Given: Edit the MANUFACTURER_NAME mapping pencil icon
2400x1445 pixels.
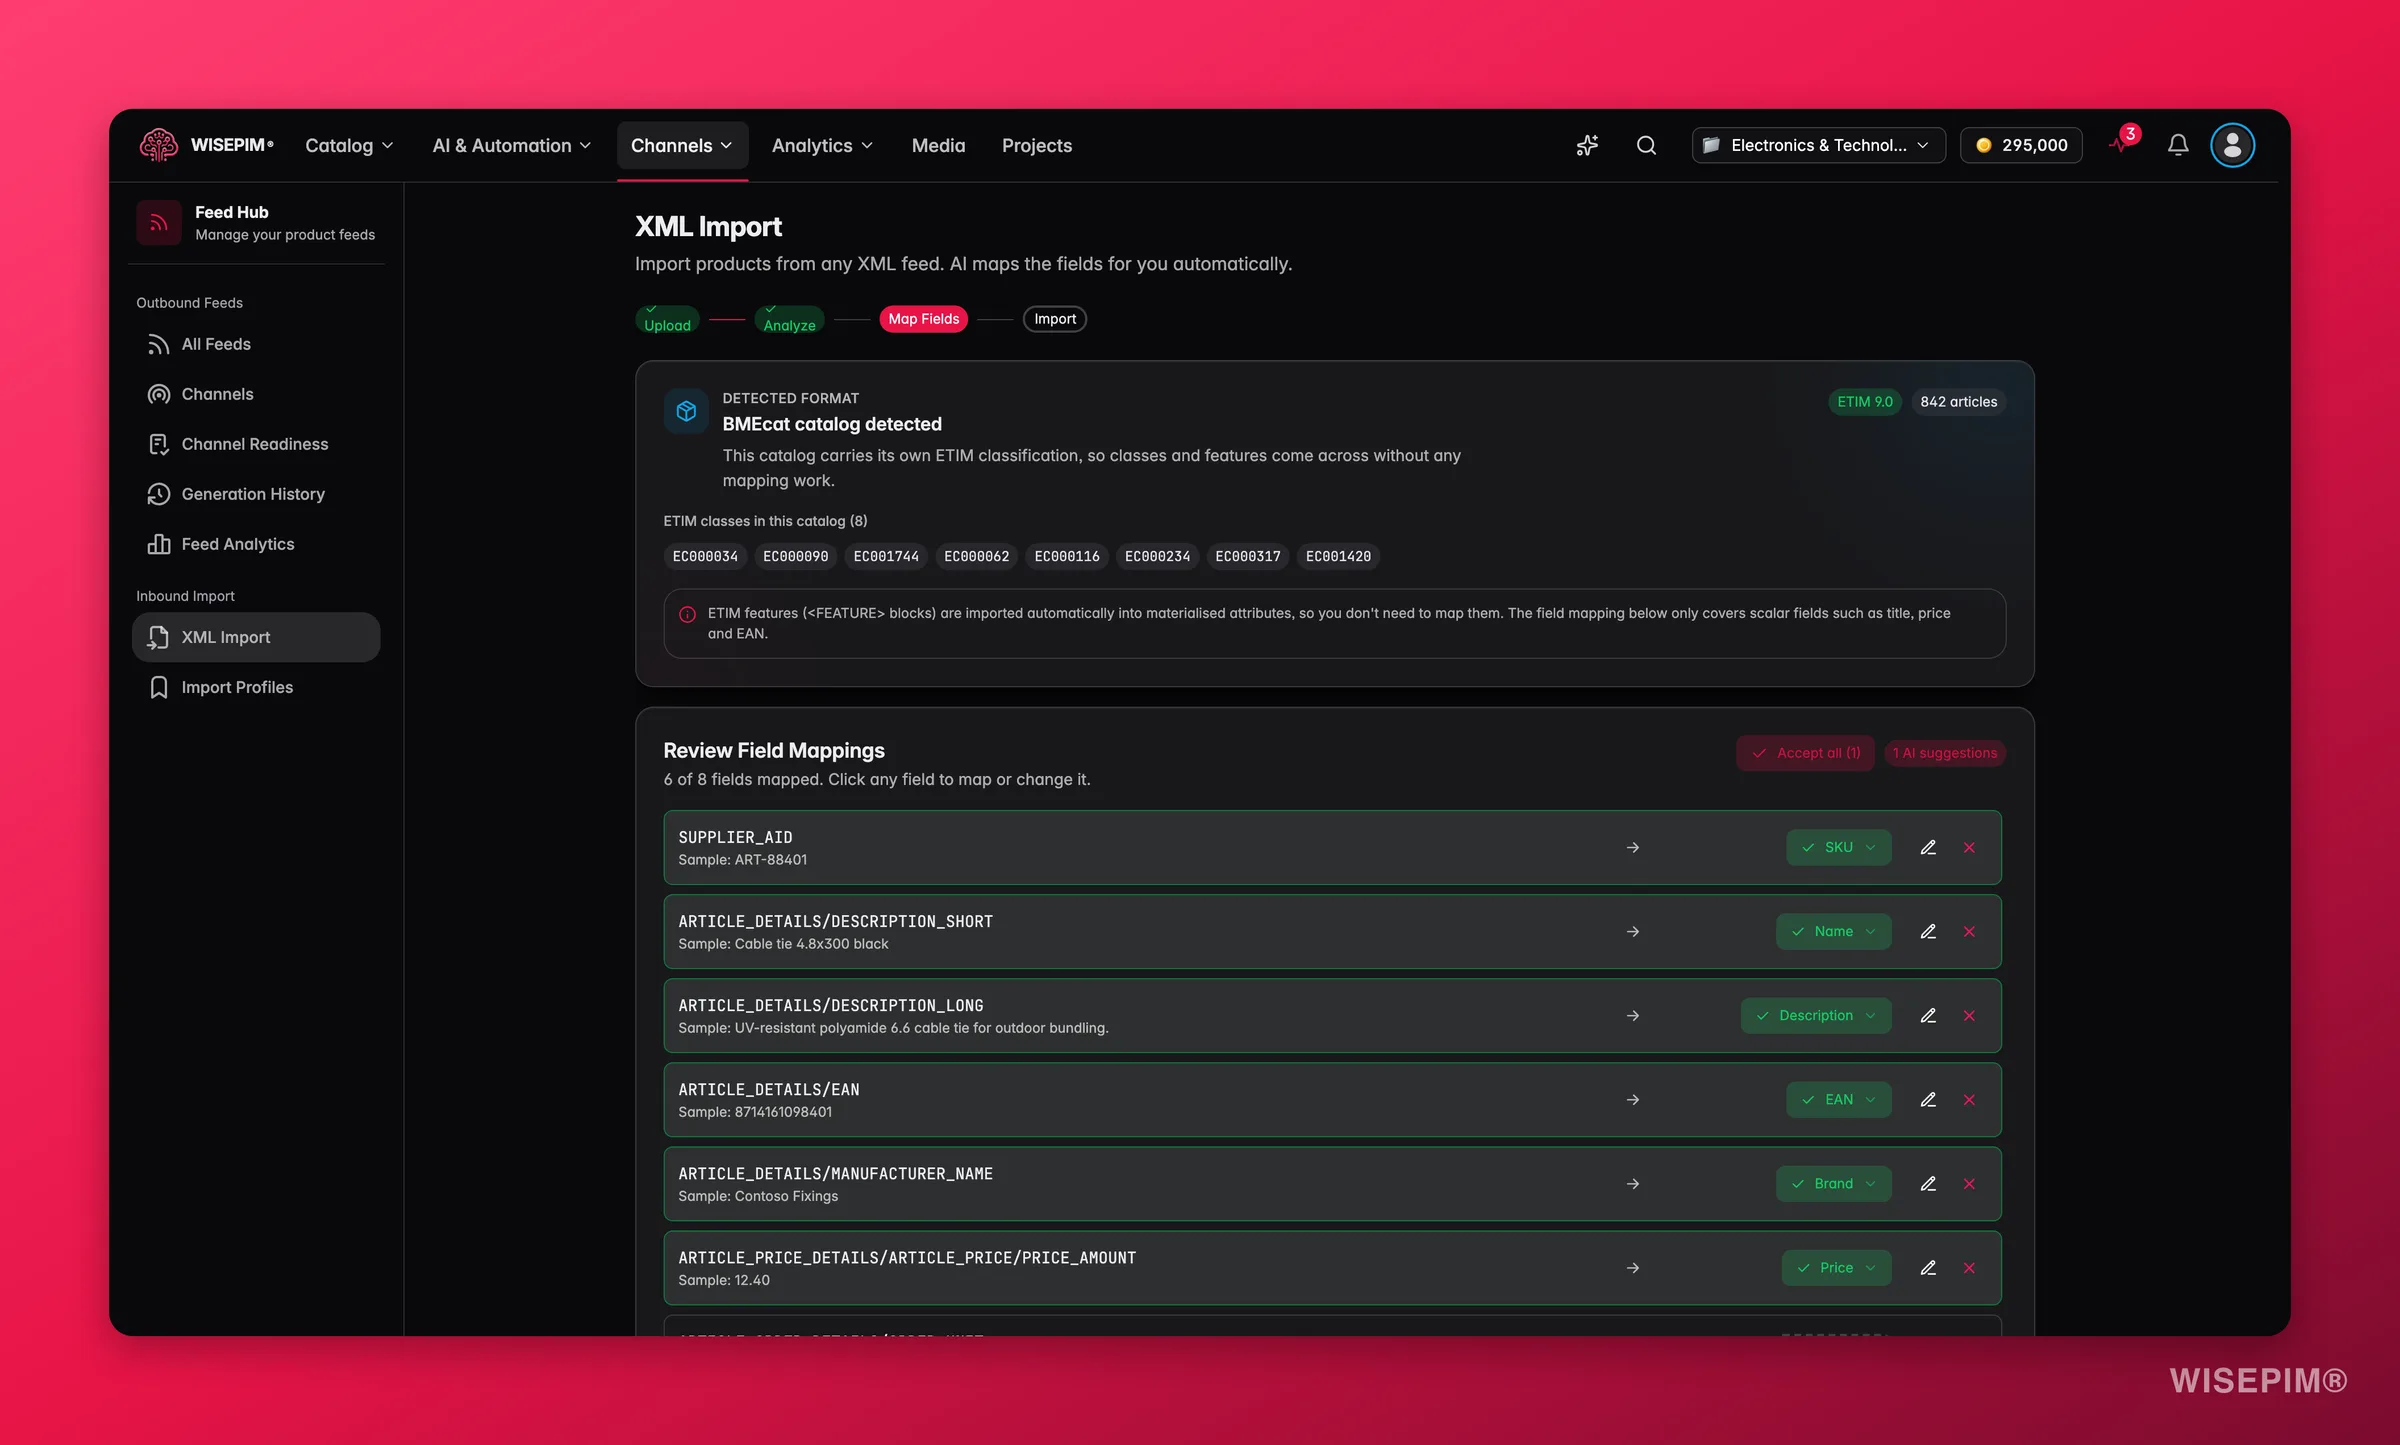Looking at the screenshot, I should pos(1928,1183).
